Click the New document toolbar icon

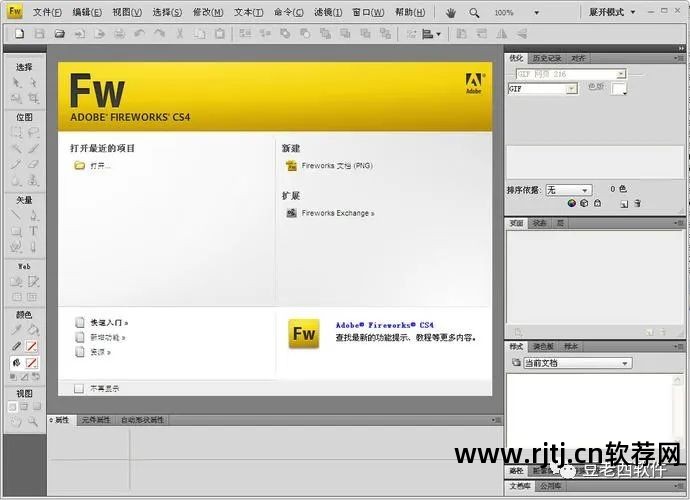19,33
